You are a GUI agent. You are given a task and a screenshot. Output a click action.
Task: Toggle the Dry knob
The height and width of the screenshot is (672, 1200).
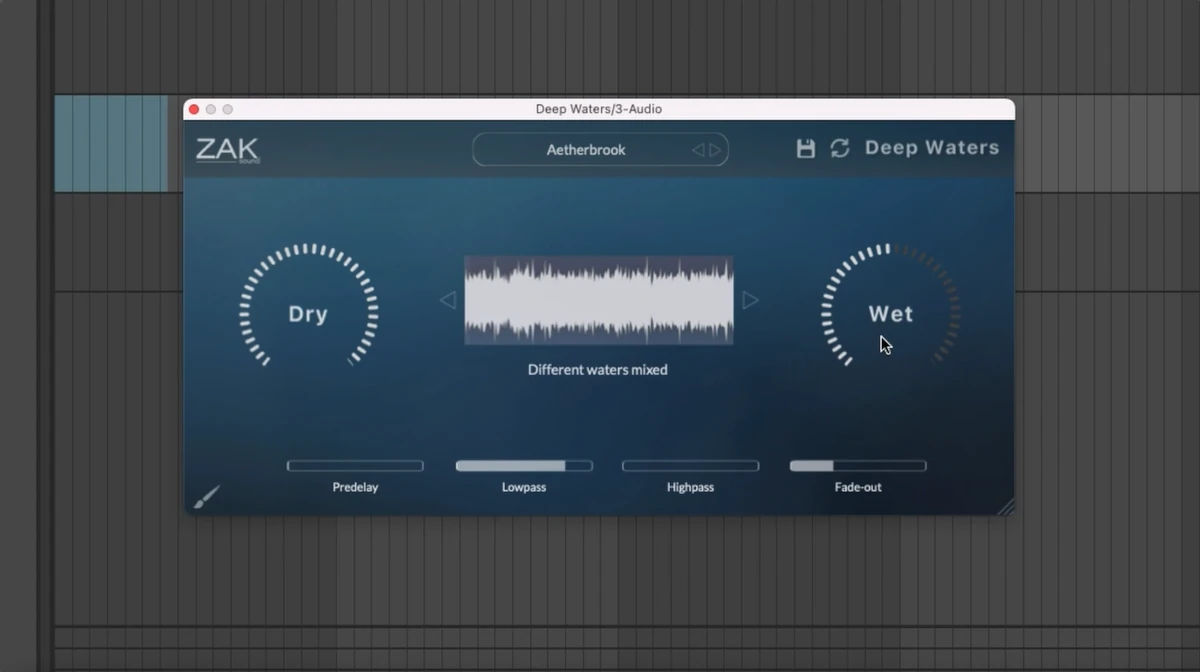tap(308, 313)
